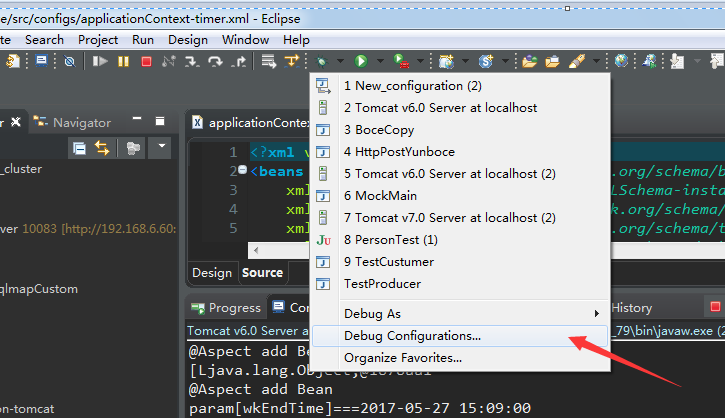The width and height of the screenshot is (725, 418).
Task: Open the Run menu
Action: coord(143,40)
